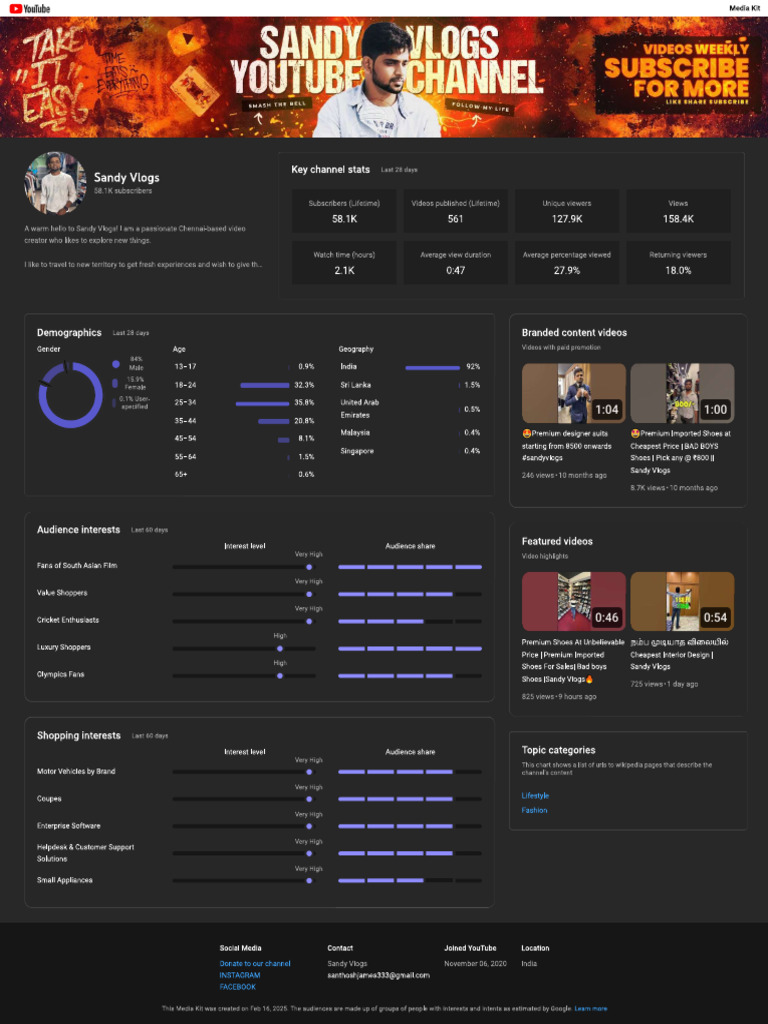Click the Shopping interests section heading
Screen dimensions: 768x1024
tap(79, 735)
